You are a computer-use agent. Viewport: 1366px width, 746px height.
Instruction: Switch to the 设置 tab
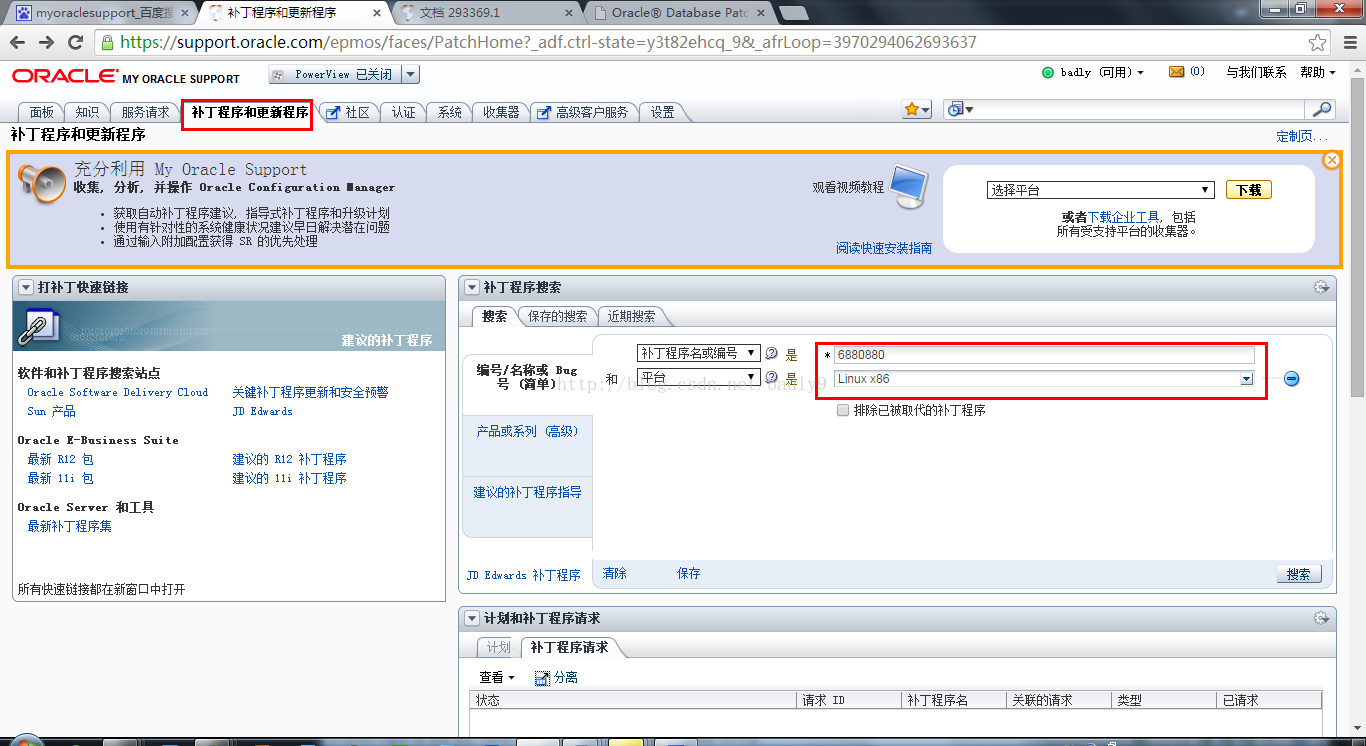[662, 112]
